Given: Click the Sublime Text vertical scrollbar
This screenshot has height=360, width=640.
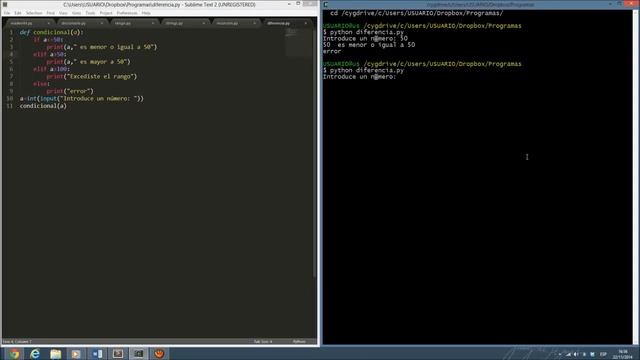Looking at the screenshot, I should (x=315, y=153).
